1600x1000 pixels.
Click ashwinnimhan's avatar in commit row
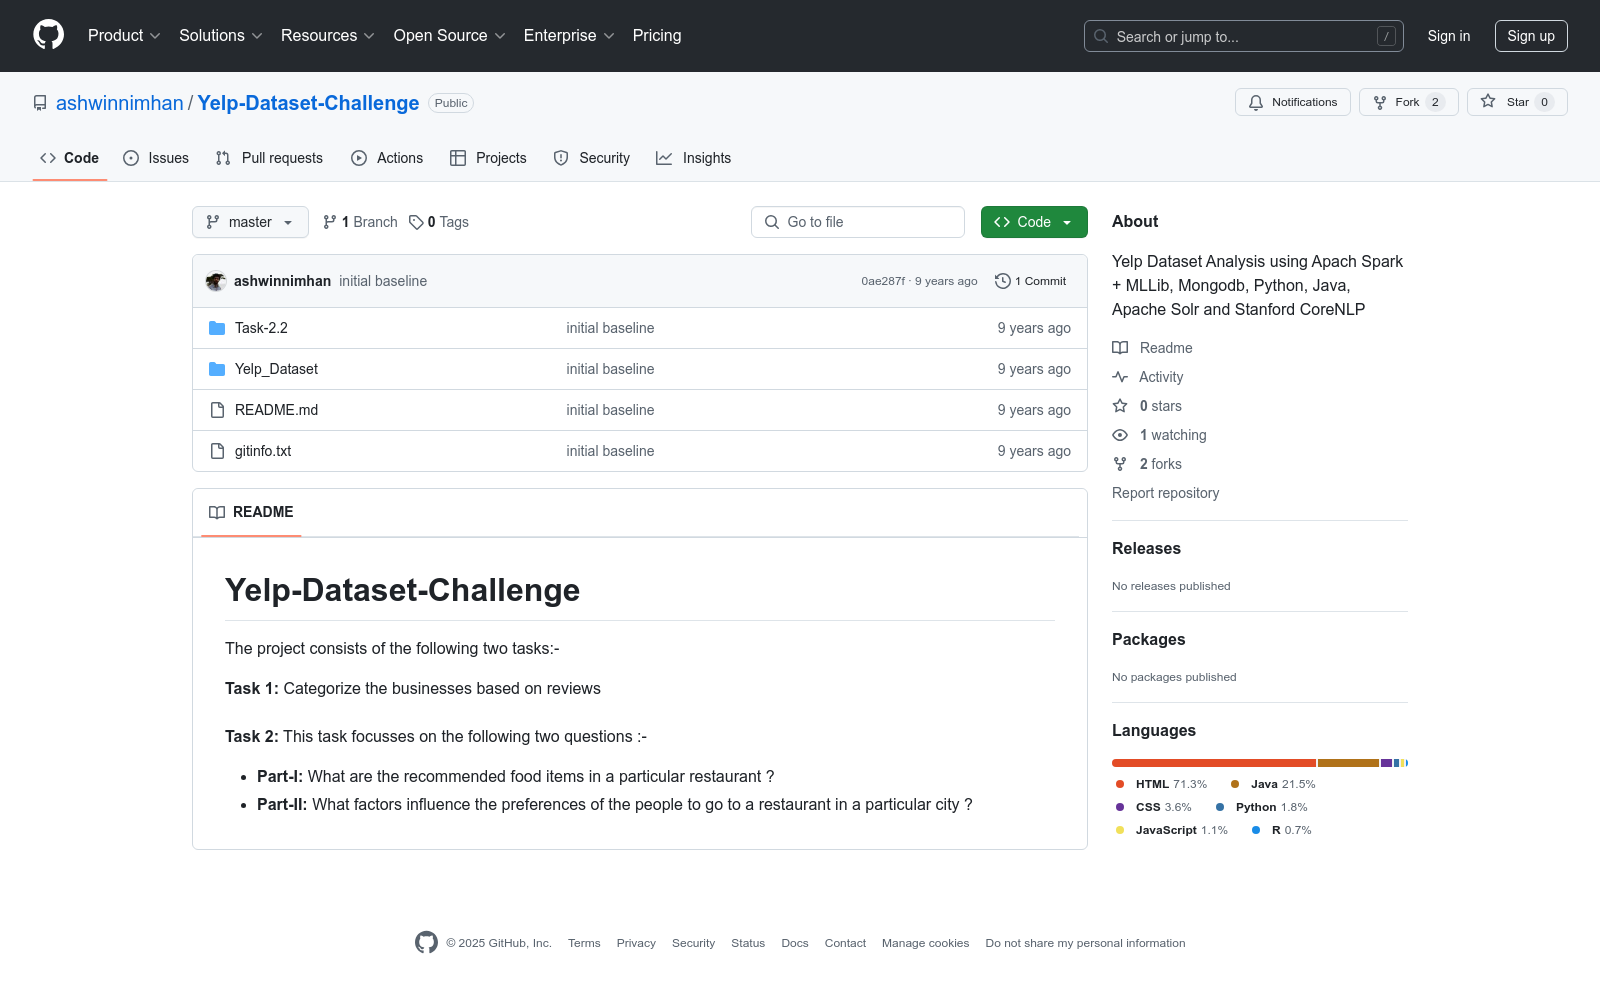(216, 281)
